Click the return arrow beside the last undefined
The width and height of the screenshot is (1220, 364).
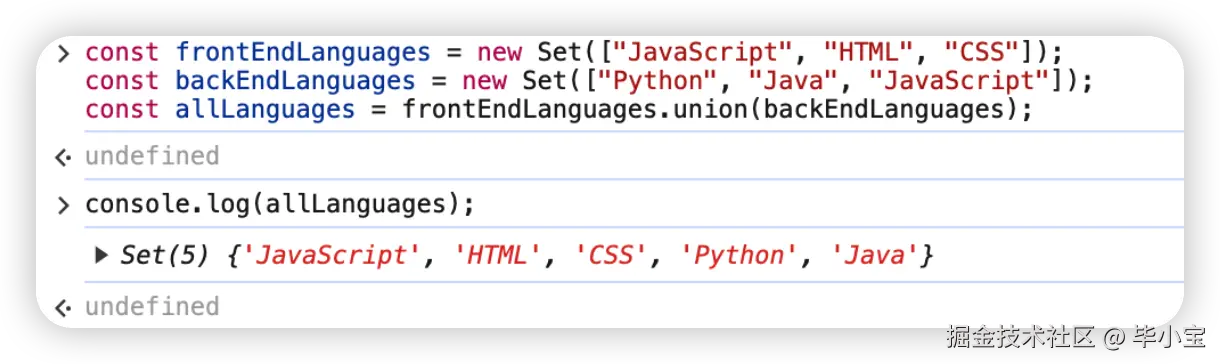[x=64, y=308]
